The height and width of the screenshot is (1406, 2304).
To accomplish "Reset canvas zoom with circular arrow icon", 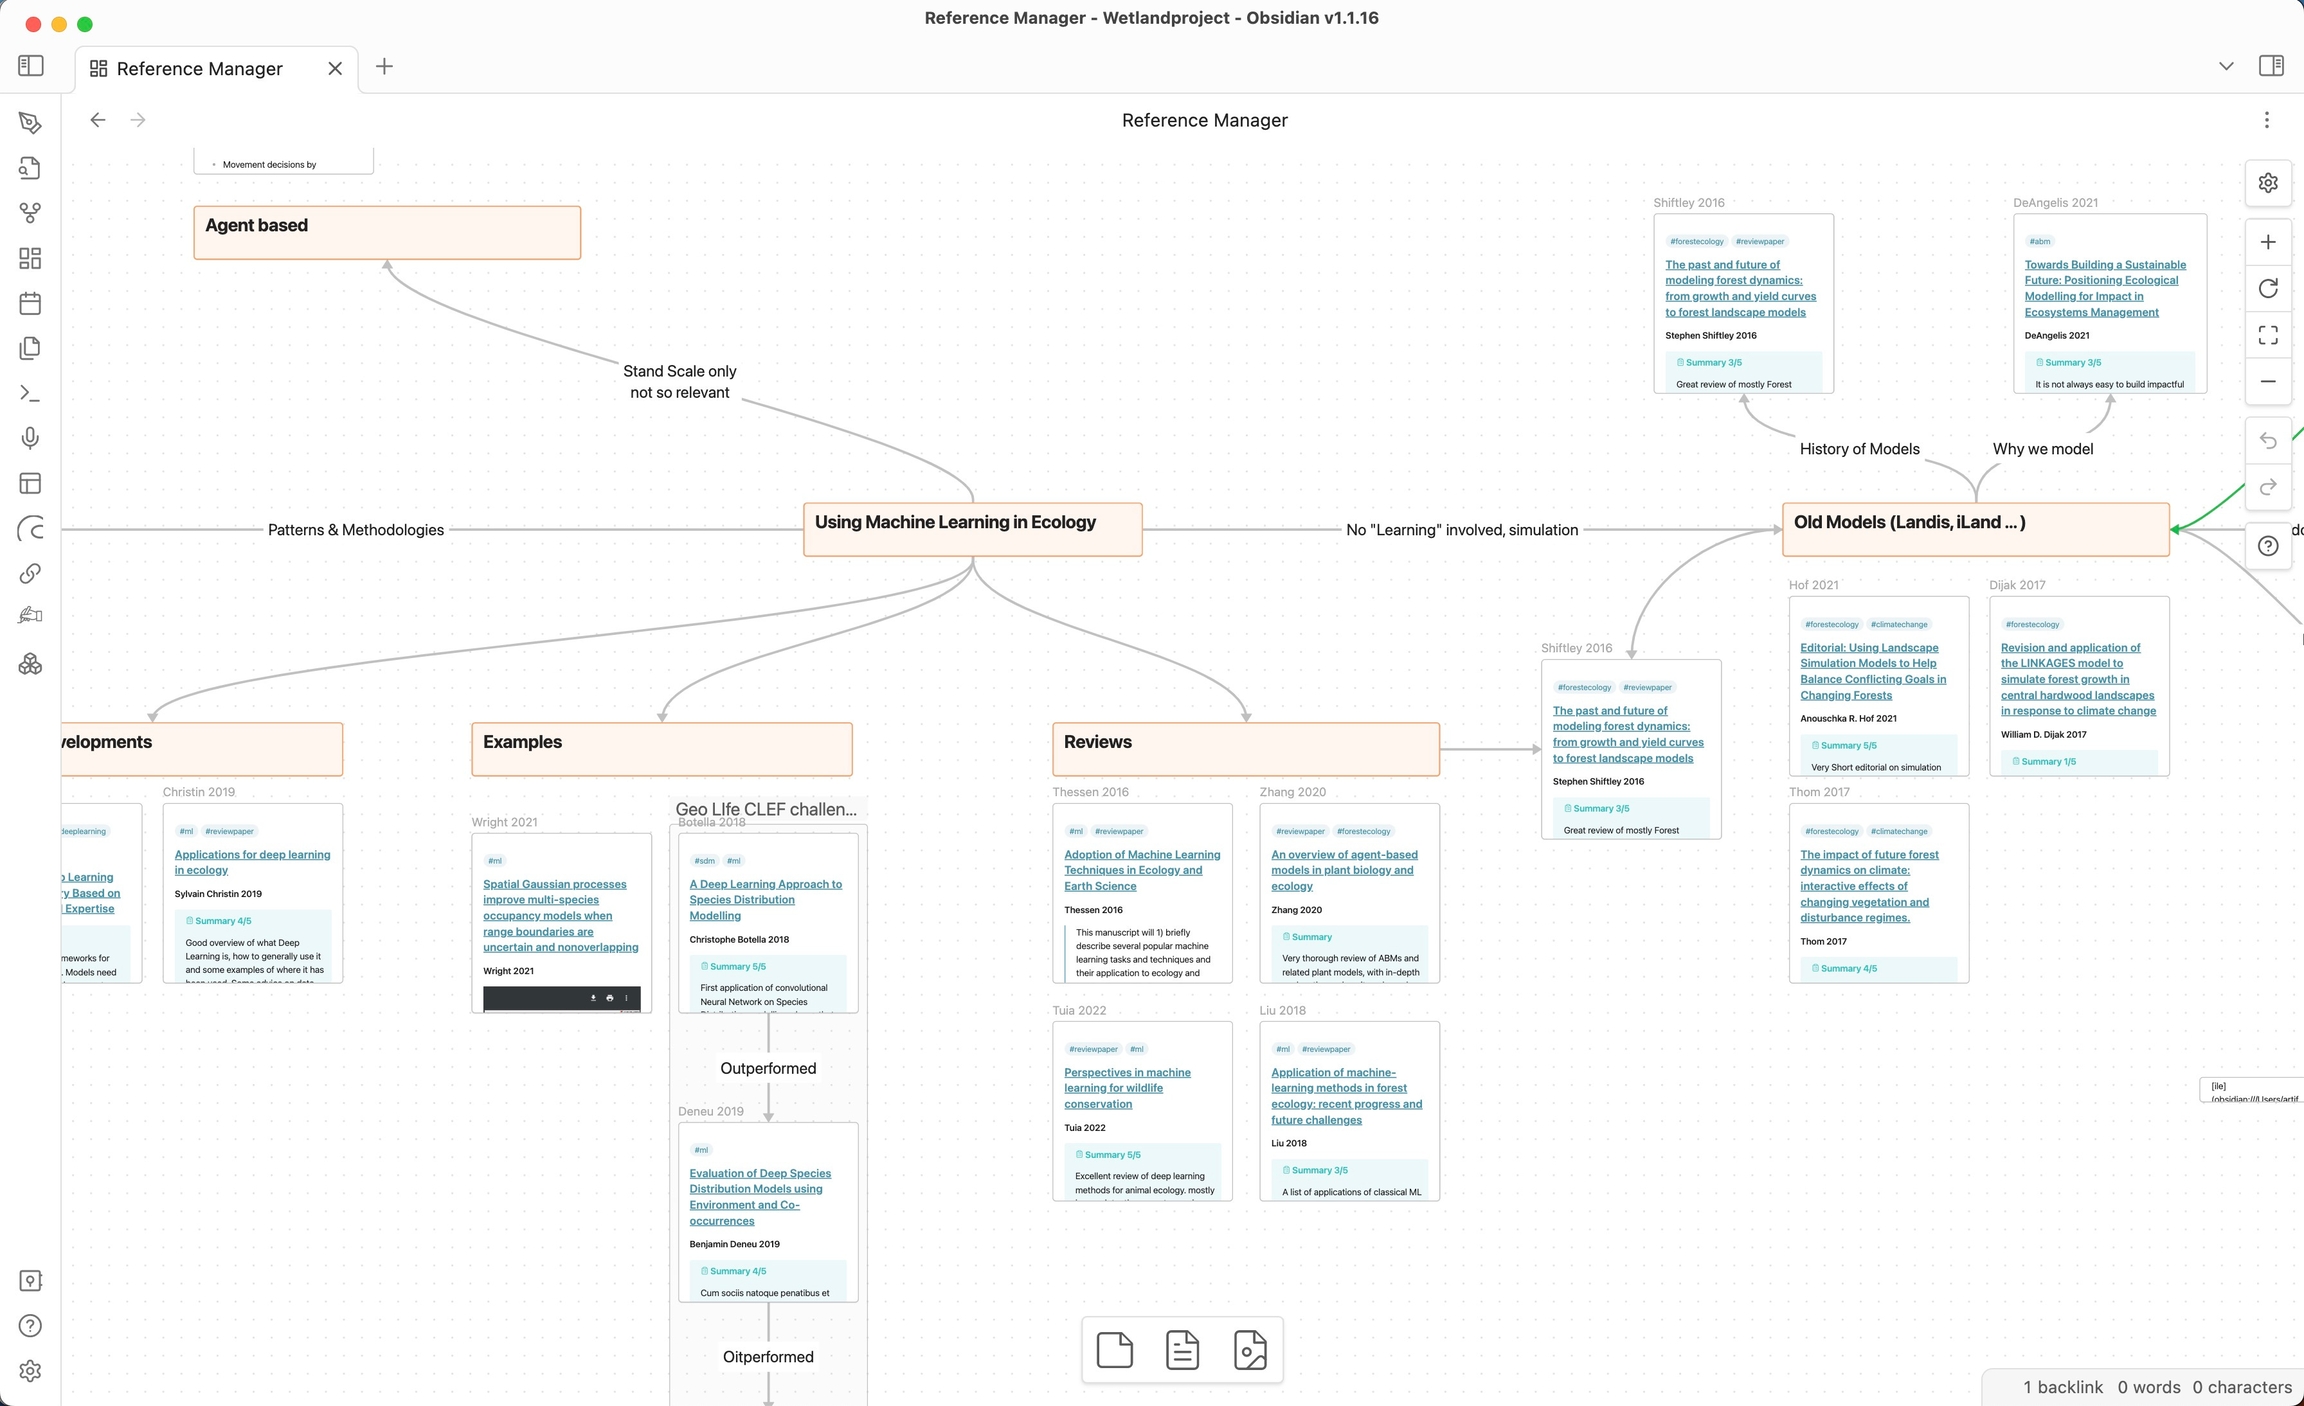I will tap(2268, 288).
